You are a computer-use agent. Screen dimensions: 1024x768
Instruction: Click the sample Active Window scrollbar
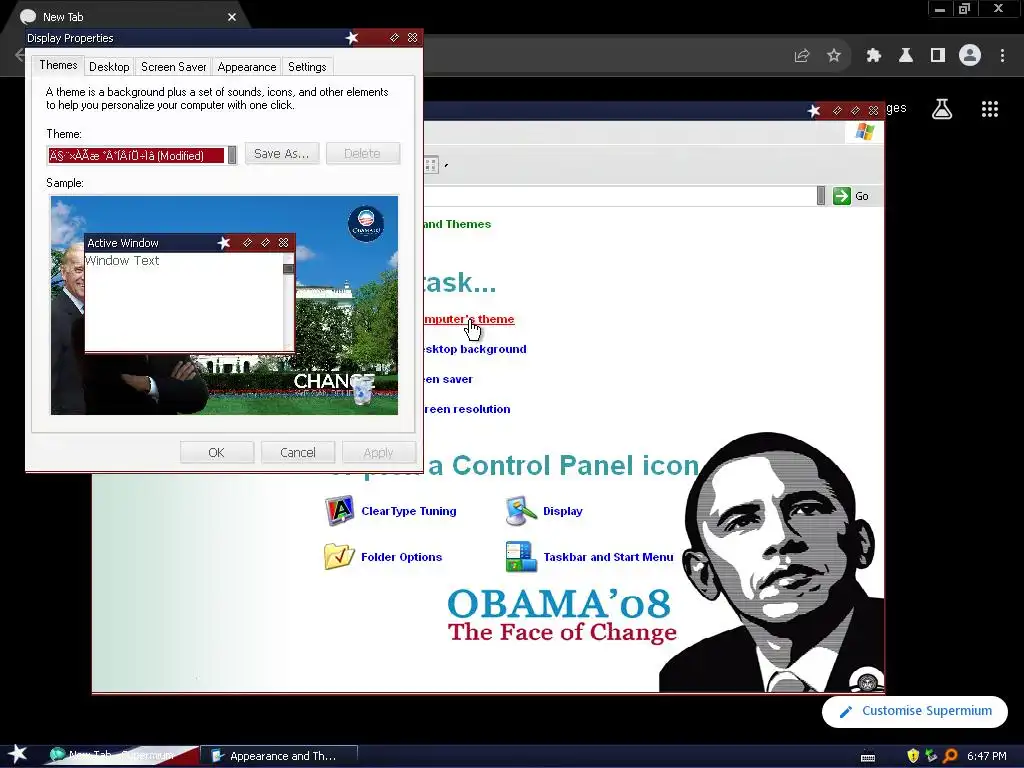click(x=288, y=302)
